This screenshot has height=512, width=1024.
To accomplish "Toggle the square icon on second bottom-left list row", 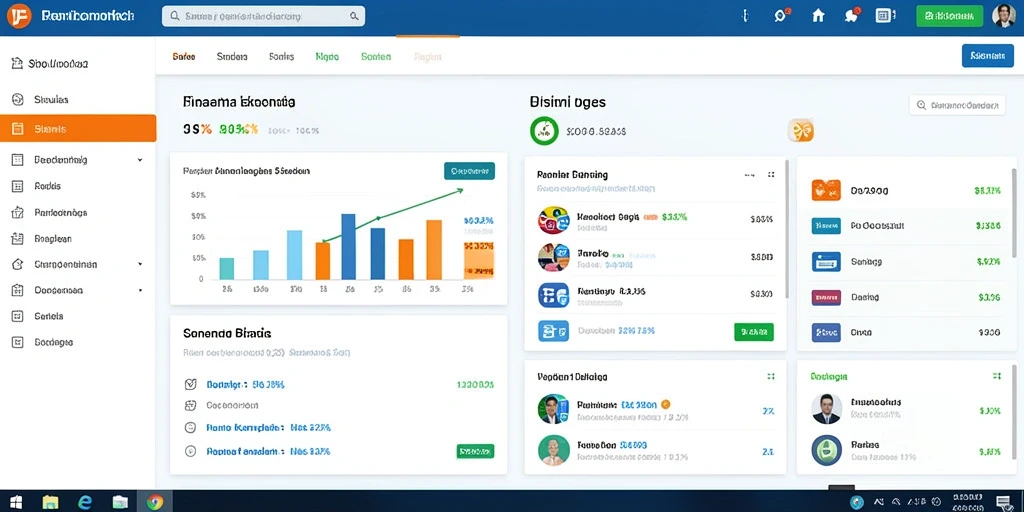I will coord(191,406).
